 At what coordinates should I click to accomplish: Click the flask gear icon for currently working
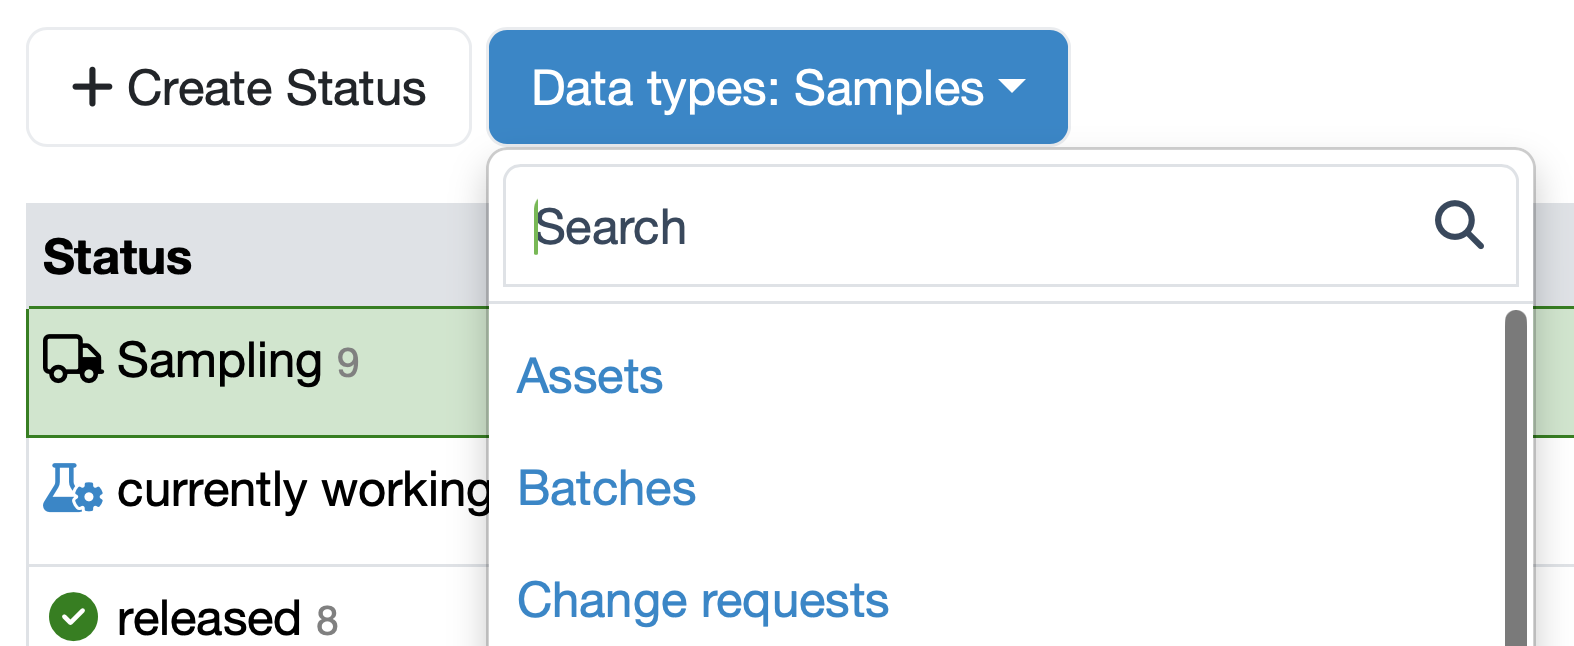click(x=72, y=488)
